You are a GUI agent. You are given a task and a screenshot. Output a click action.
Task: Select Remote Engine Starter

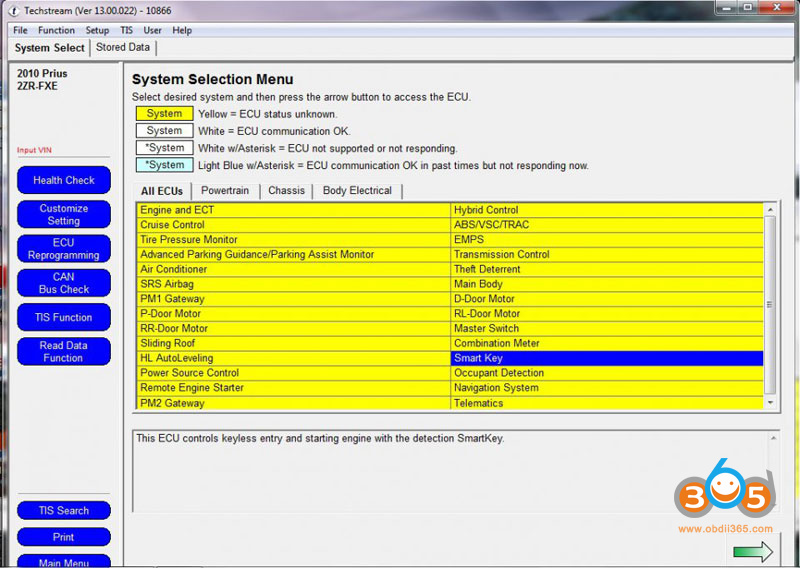pos(293,387)
